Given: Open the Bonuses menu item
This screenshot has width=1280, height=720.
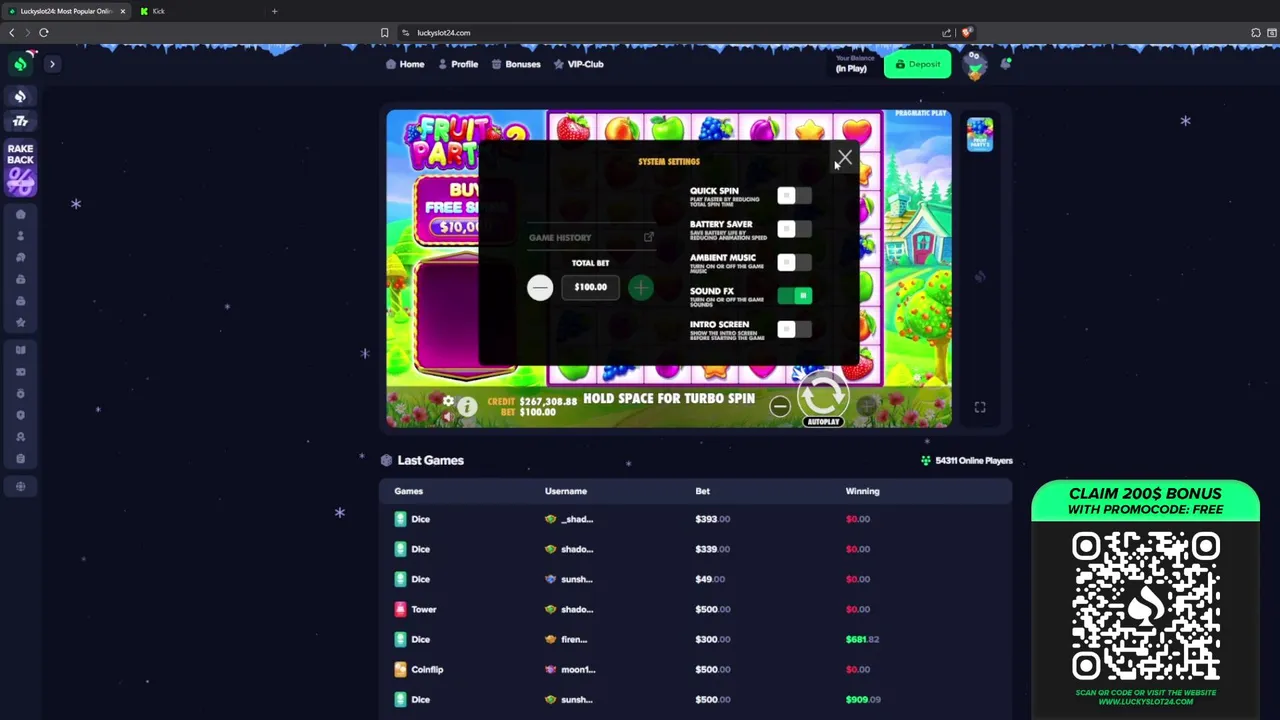Looking at the screenshot, I should tap(516, 64).
